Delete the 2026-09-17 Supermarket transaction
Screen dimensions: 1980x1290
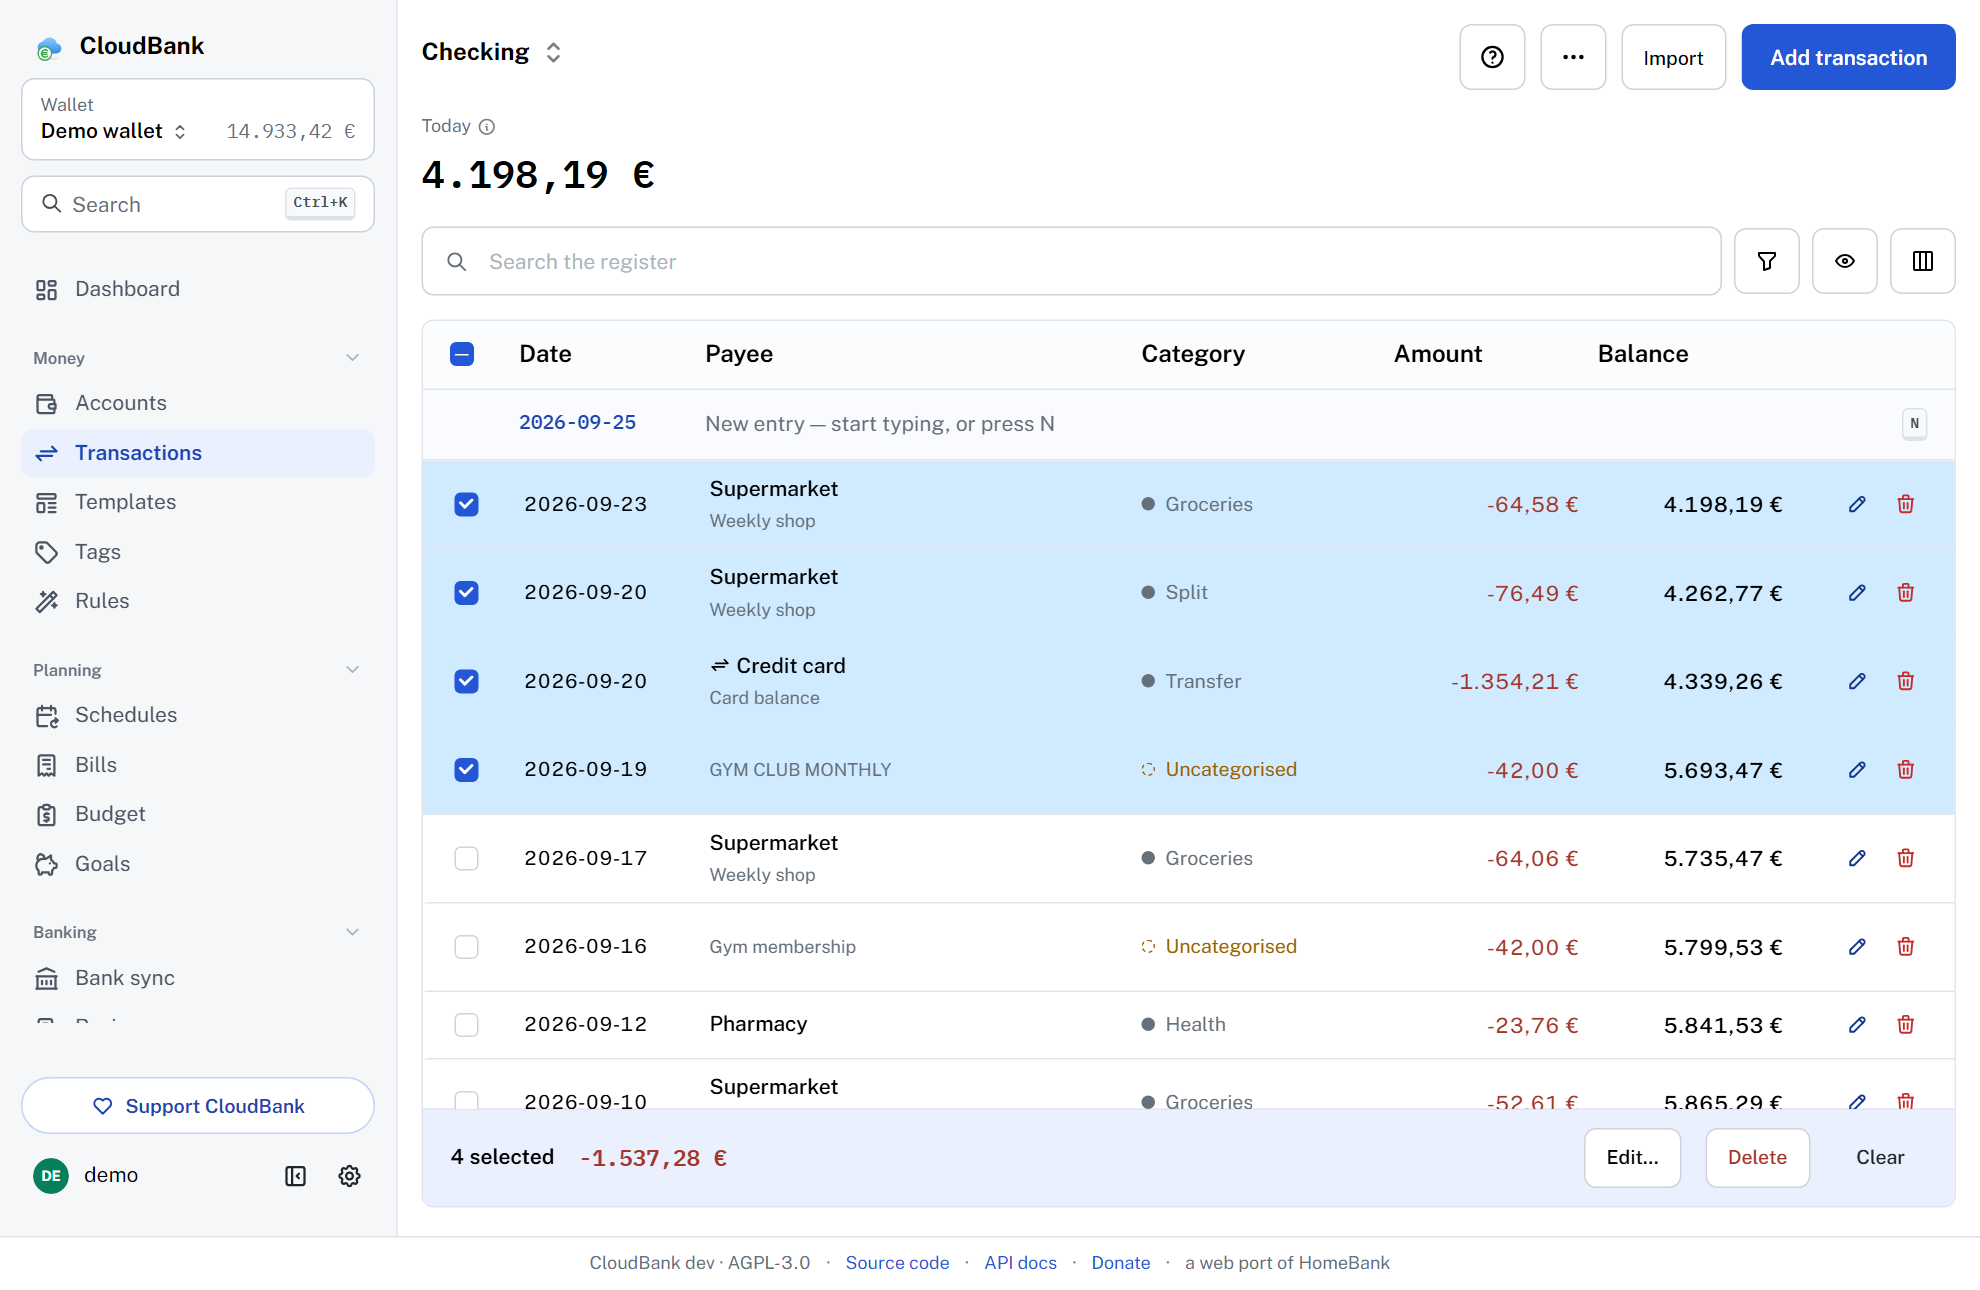tap(1906, 858)
